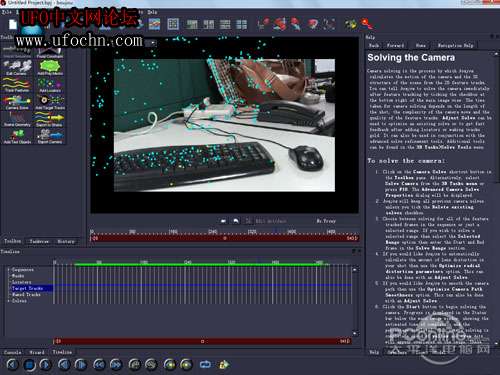Toggle the loop playback button

205,365
